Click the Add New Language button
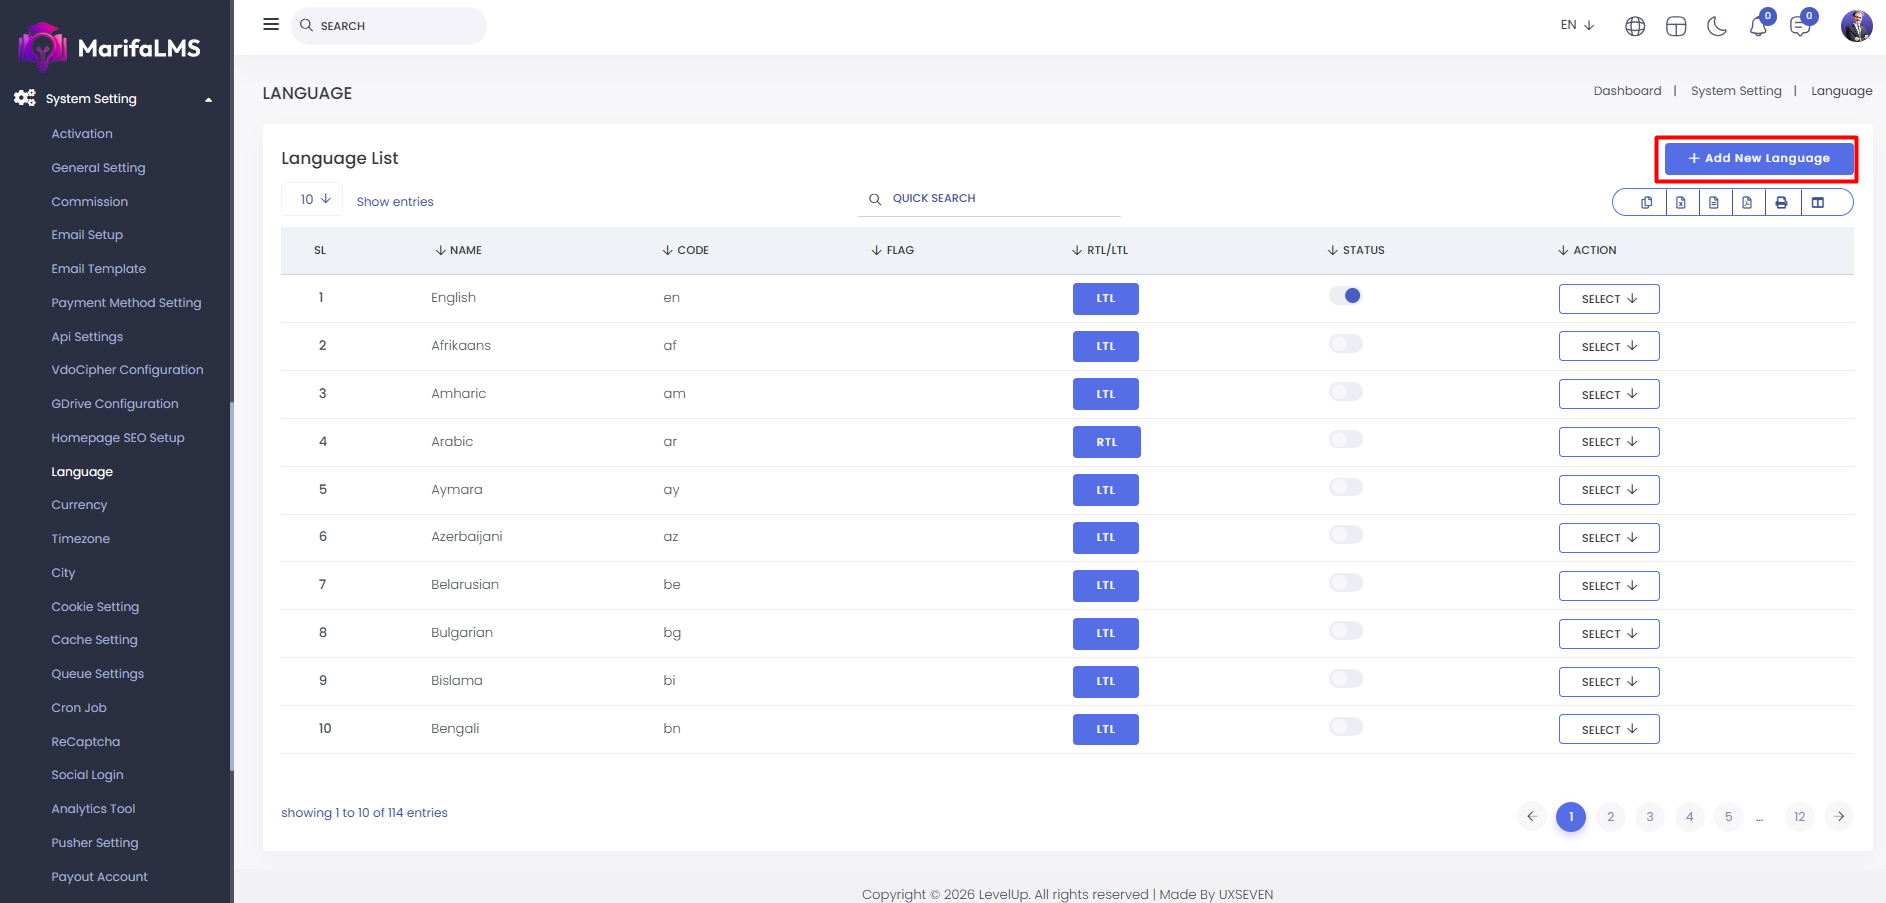Screen dimensions: 1886x903 (x=1758, y=158)
